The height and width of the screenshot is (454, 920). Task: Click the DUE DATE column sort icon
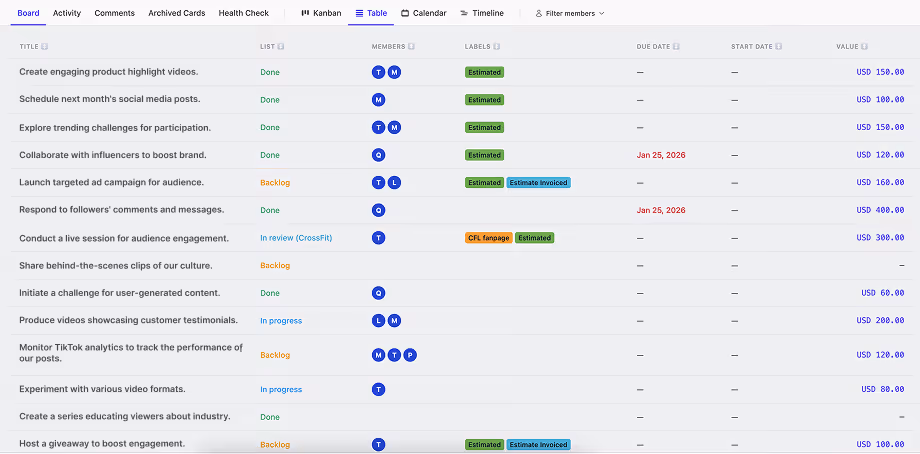677,47
